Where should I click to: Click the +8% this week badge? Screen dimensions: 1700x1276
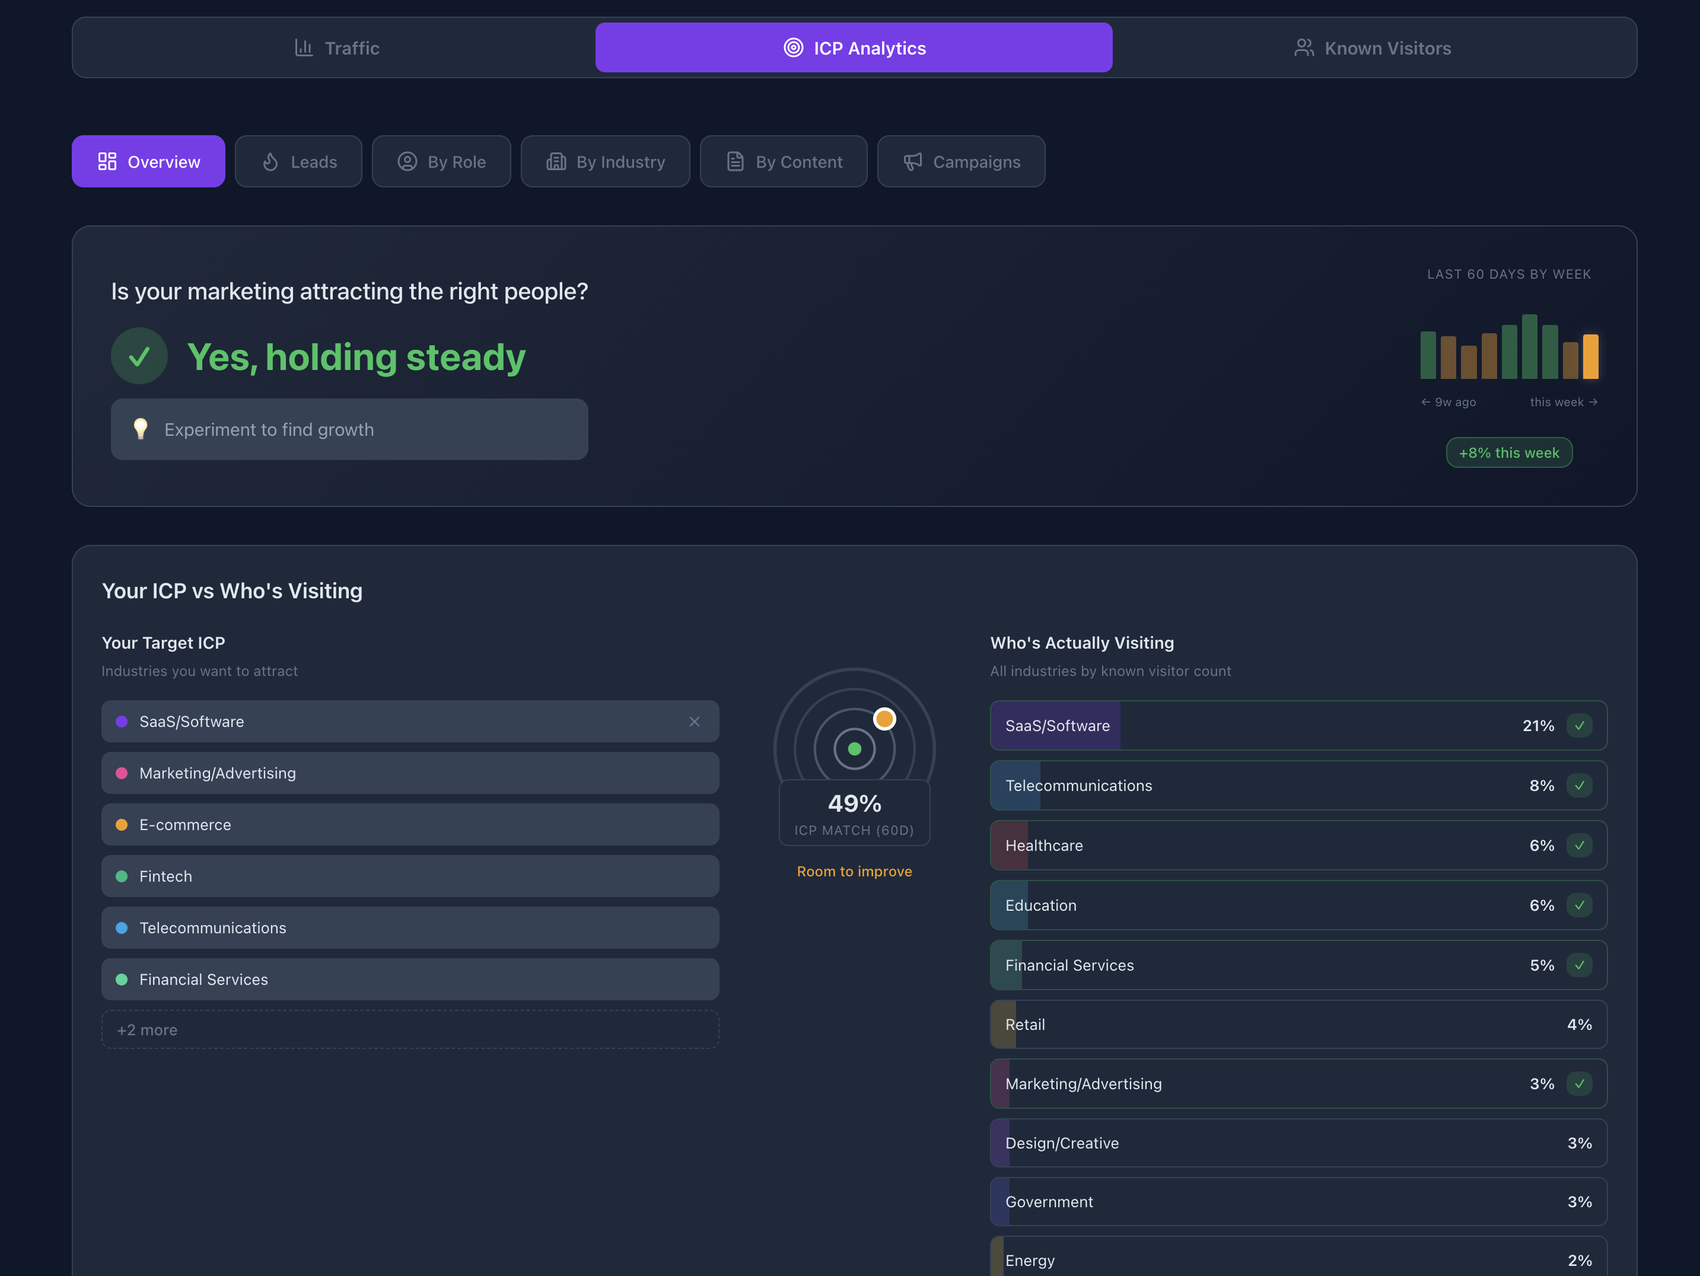[x=1509, y=453]
